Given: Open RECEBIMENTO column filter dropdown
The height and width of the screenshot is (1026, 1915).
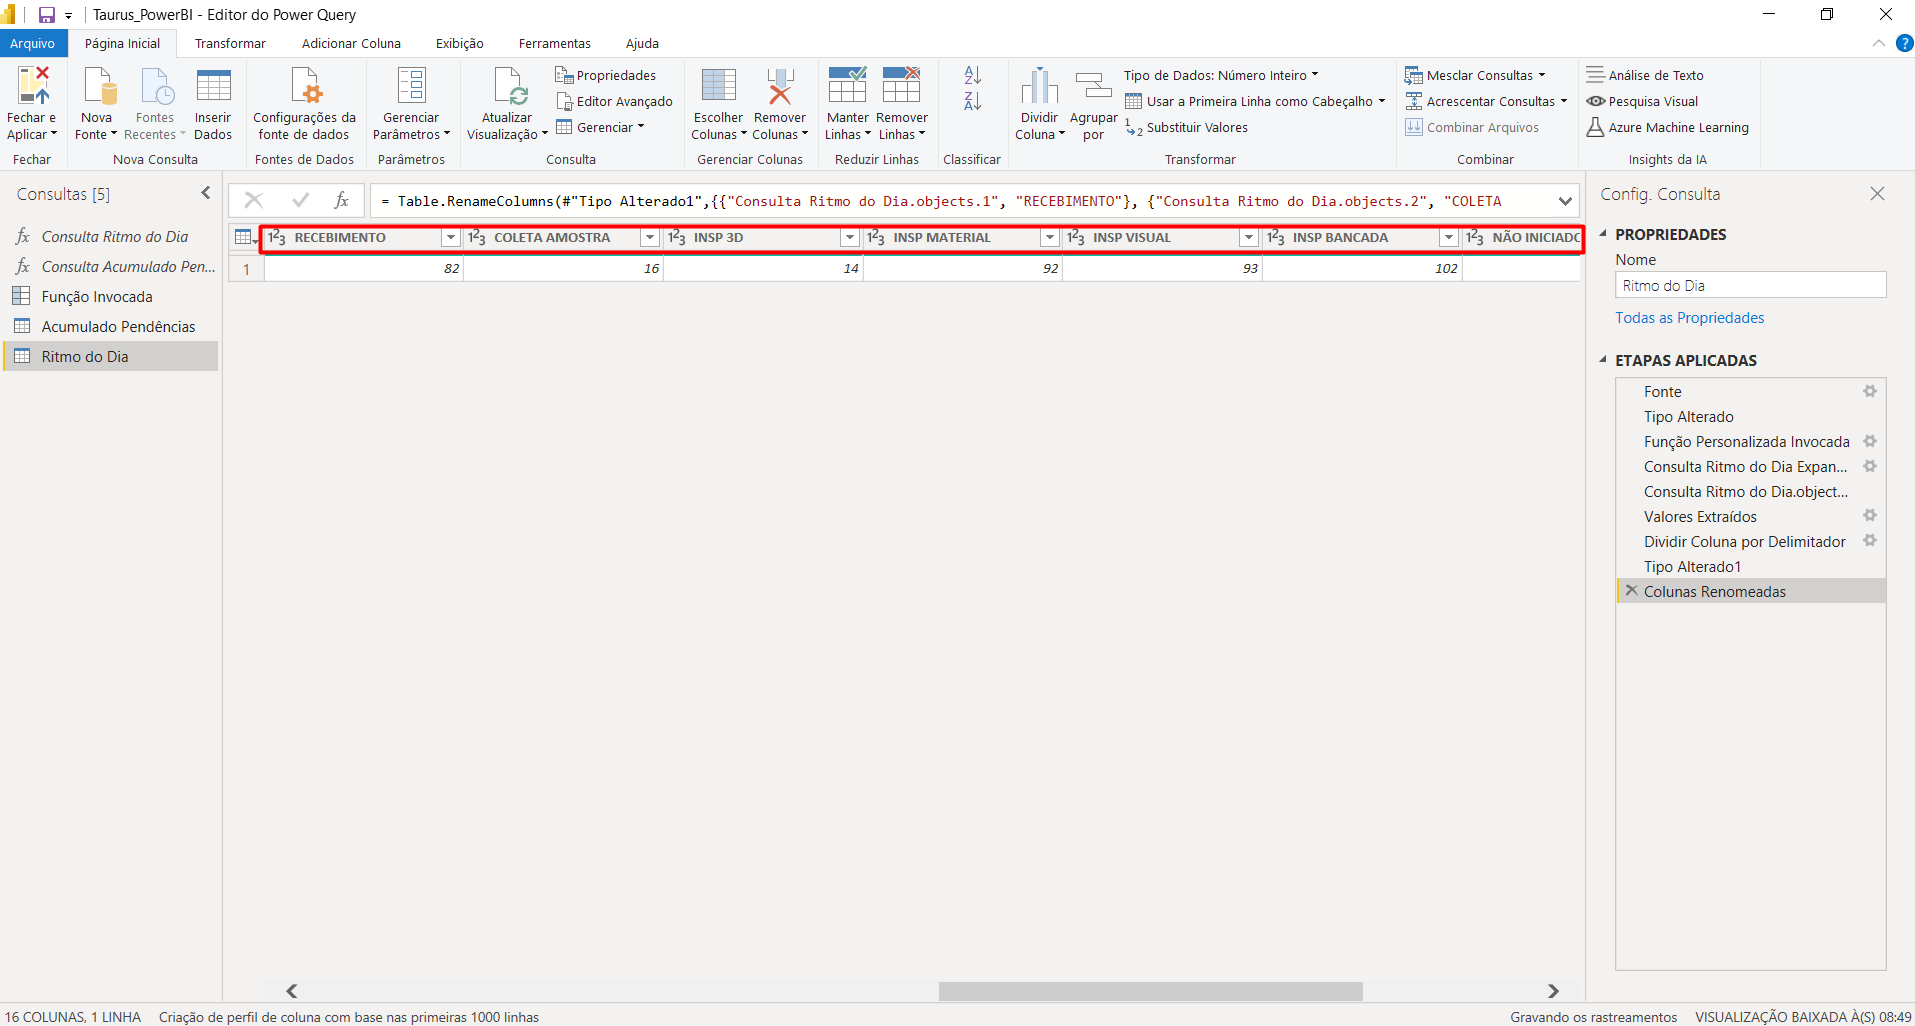Looking at the screenshot, I should click(451, 238).
